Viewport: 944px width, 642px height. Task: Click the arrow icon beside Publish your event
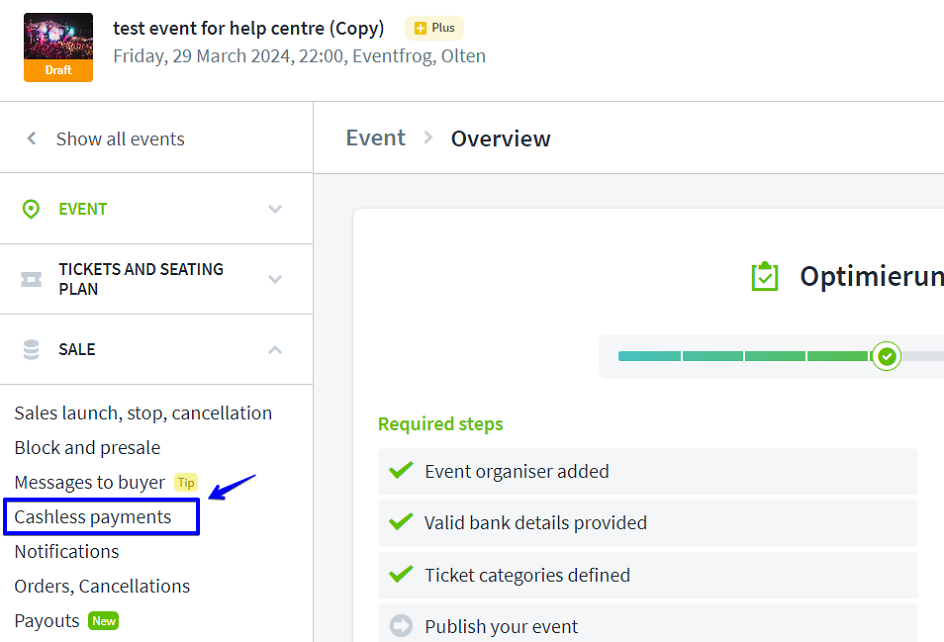coord(401,627)
